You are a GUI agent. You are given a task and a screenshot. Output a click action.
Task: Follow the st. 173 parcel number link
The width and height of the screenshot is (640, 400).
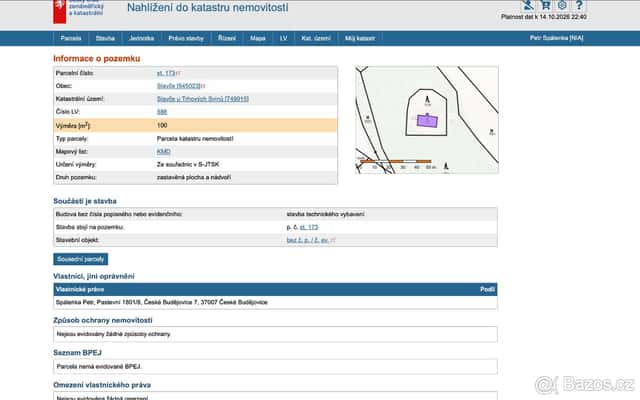point(166,73)
